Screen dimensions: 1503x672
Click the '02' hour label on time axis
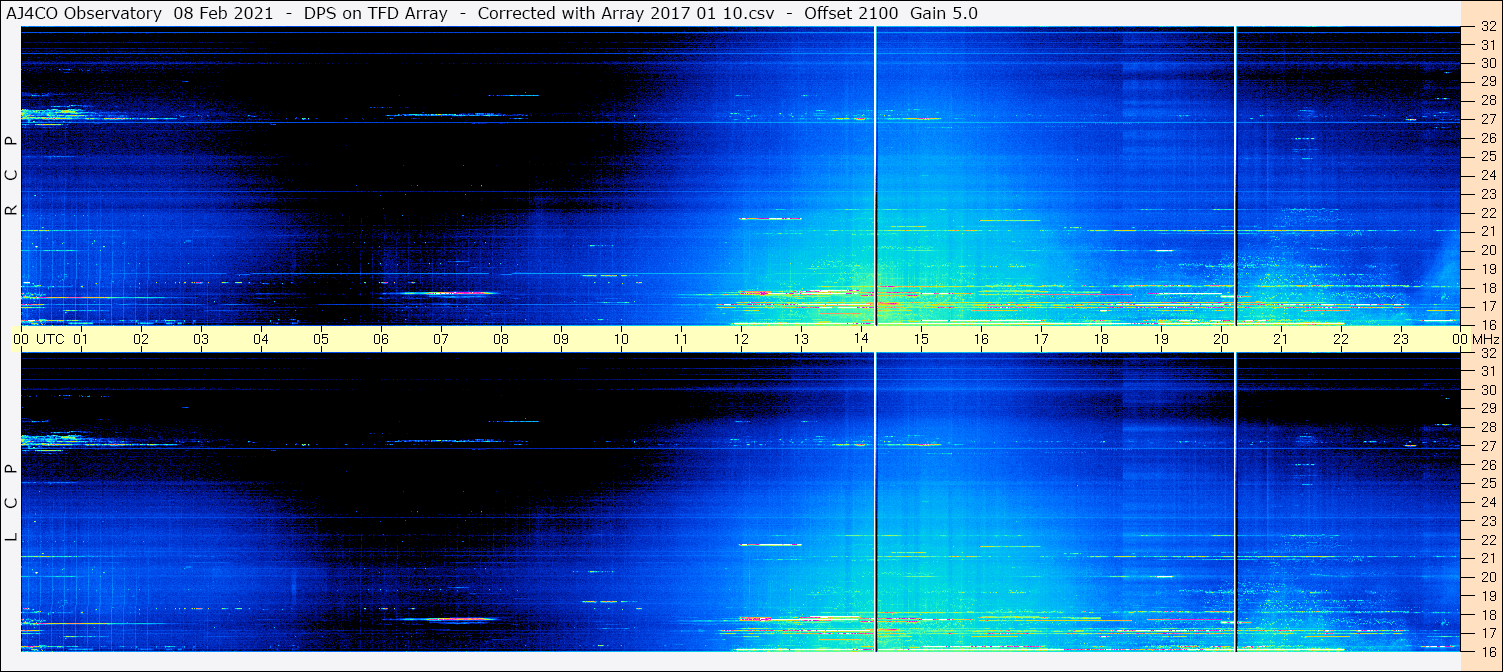pos(141,339)
